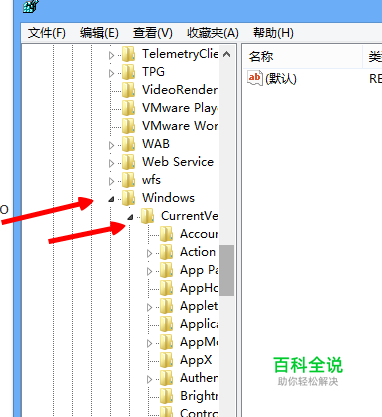382x417 pixels.
Task: Click the VideoRender folder icon
Action: click(x=128, y=90)
